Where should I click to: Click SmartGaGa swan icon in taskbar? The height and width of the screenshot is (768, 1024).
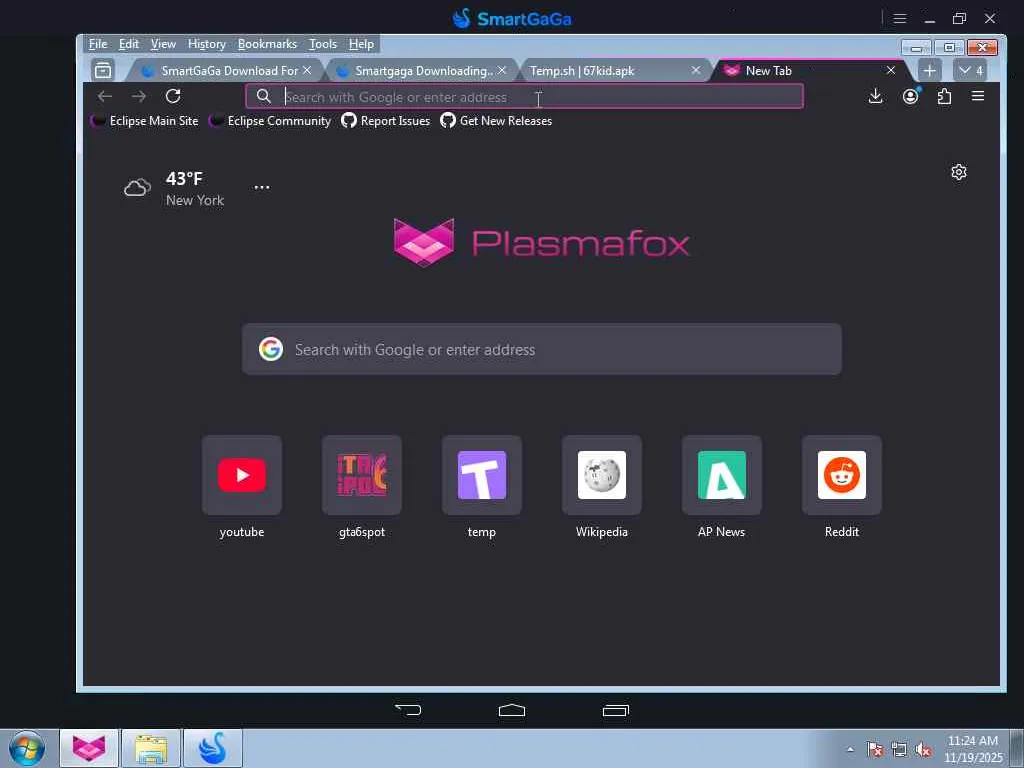pos(213,748)
